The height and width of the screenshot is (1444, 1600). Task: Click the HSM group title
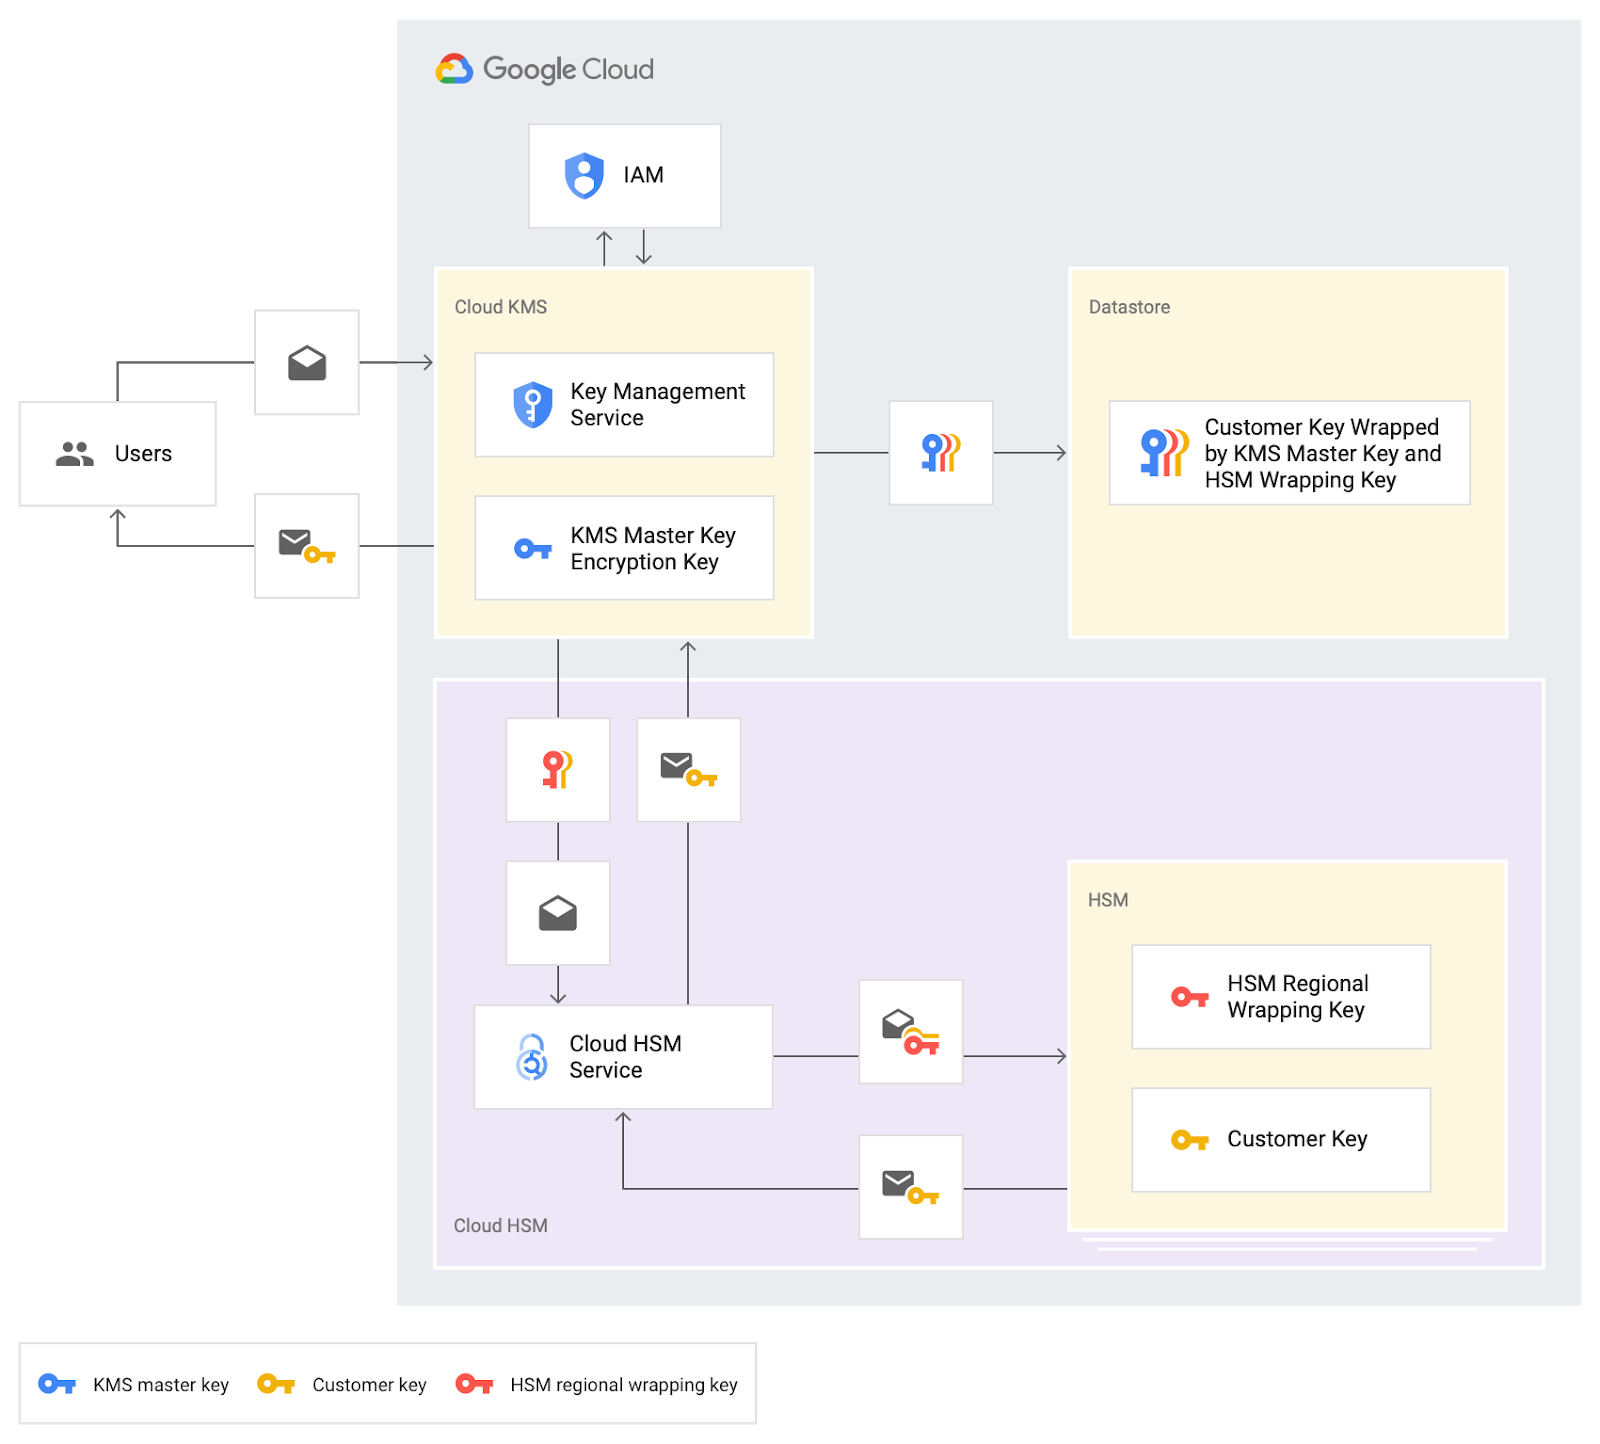1108,900
